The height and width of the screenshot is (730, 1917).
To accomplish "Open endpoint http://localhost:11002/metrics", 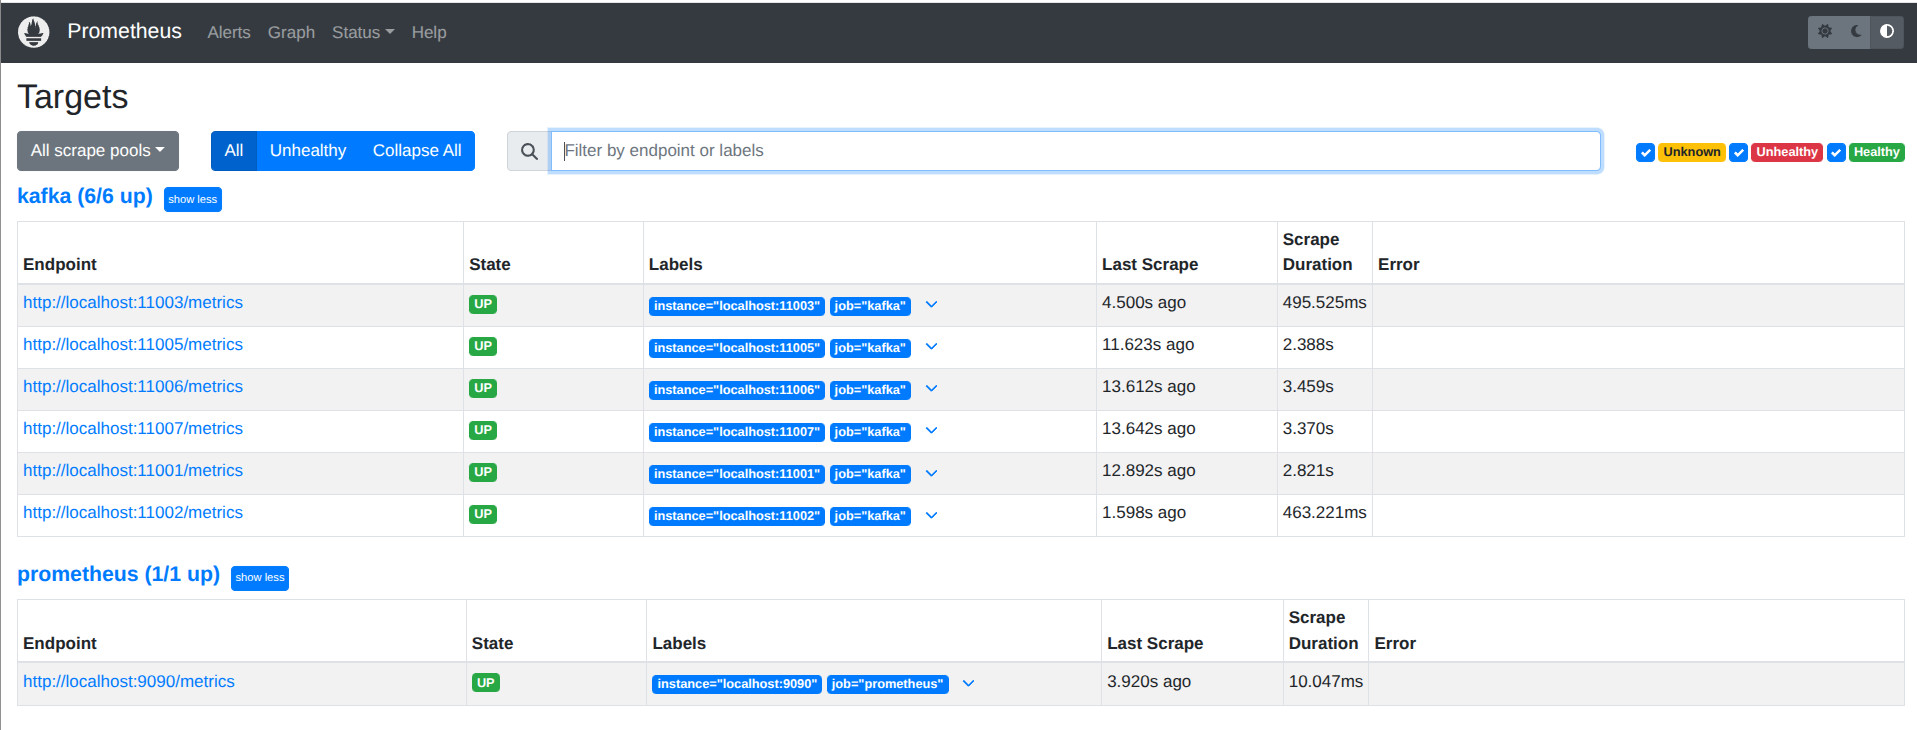I will [x=133, y=513].
